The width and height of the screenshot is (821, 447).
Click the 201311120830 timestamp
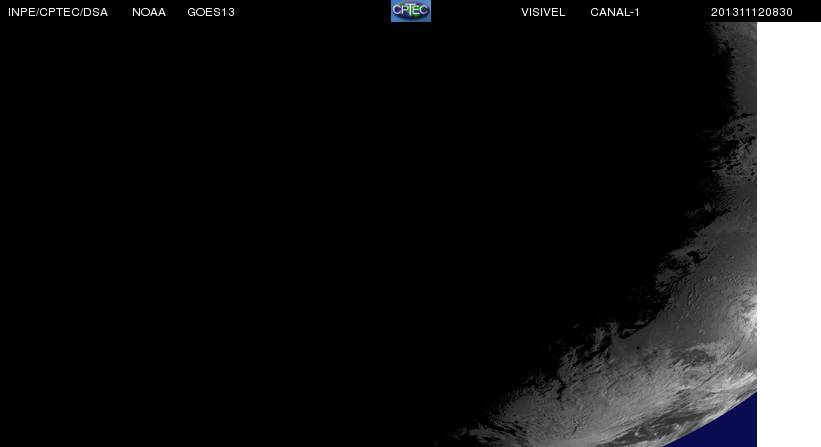tap(751, 12)
